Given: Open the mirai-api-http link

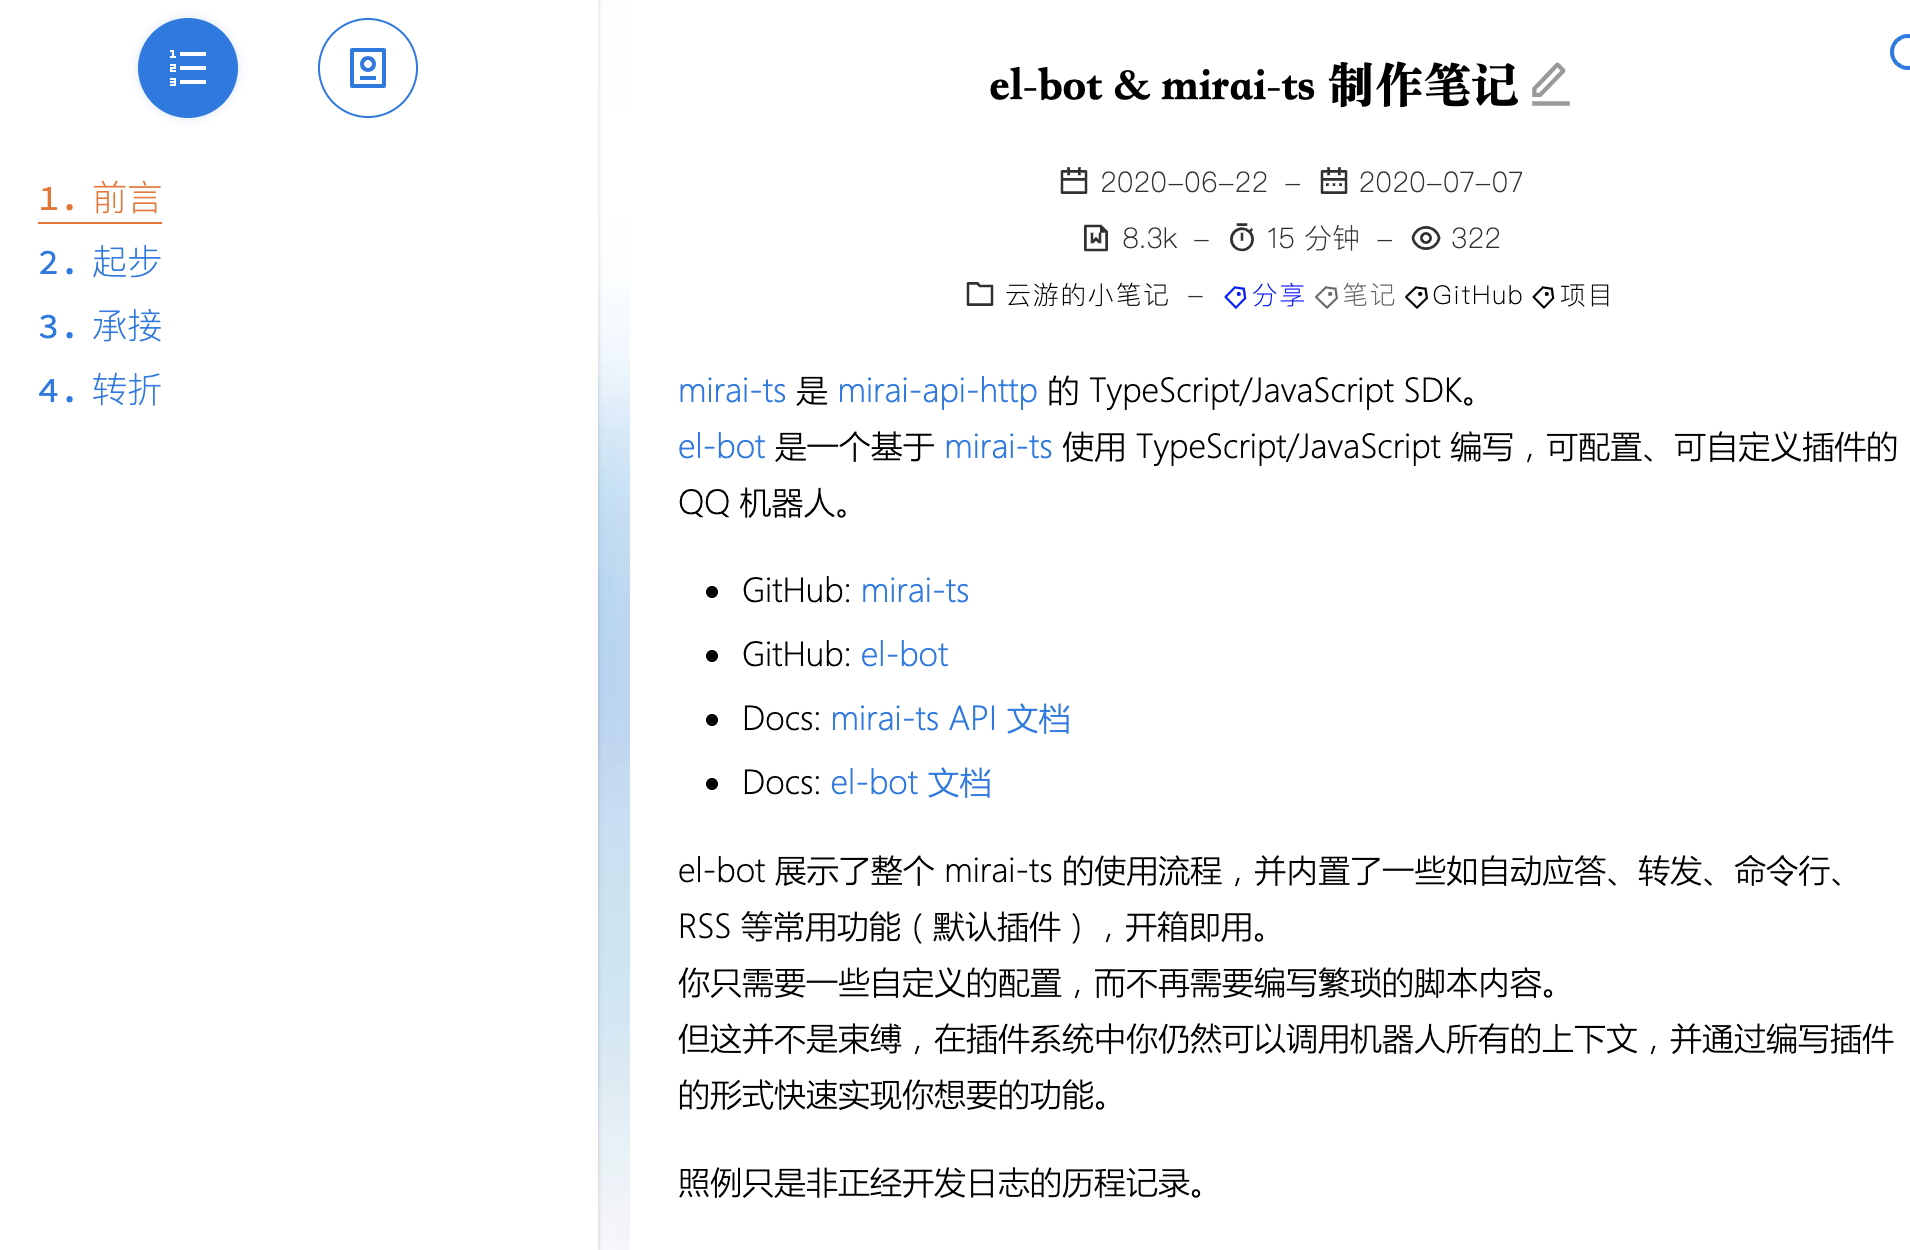Looking at the screenshot, I should pyautogui.click(x=936, y=390).
